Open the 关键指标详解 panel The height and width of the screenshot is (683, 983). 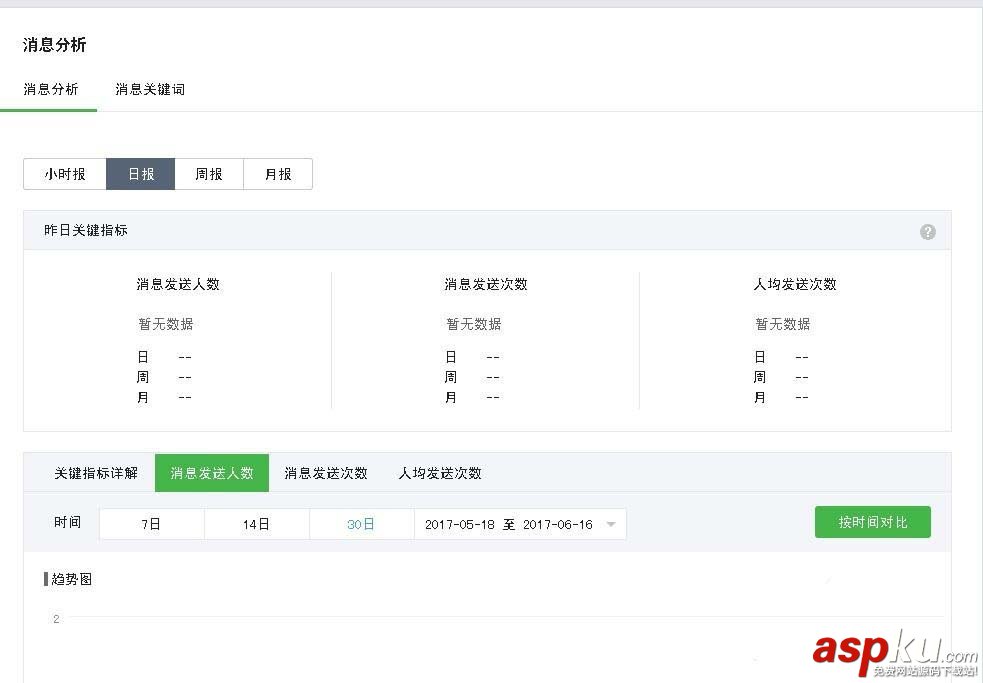coord(97,473)
